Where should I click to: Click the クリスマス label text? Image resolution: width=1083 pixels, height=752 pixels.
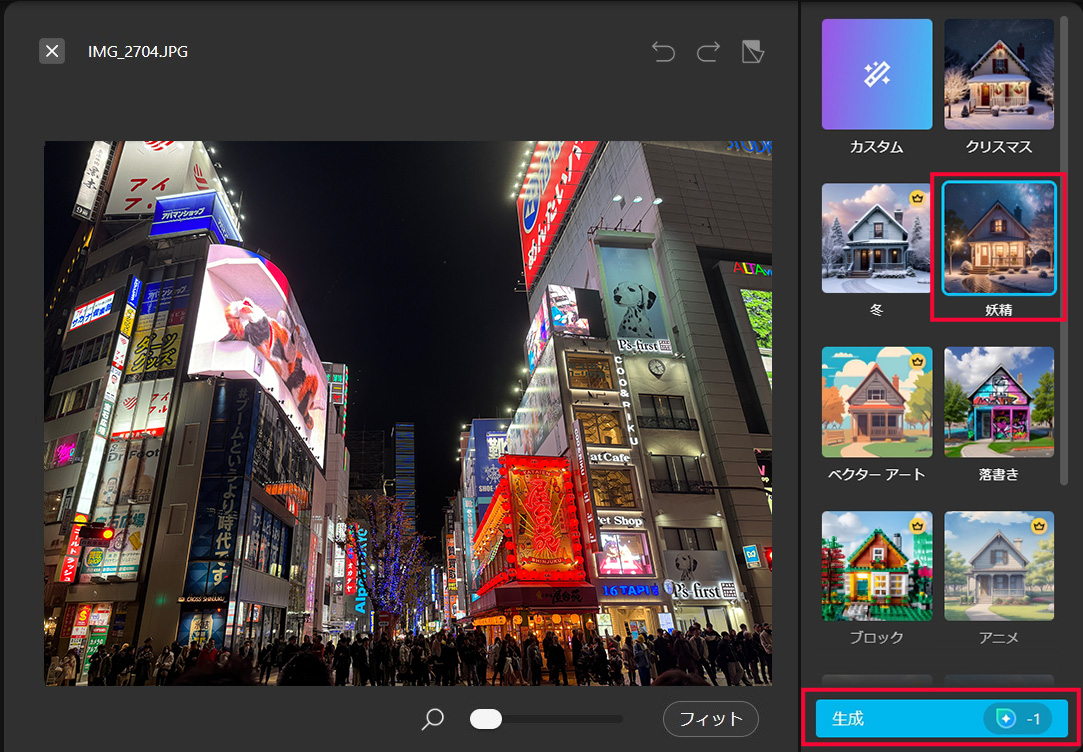(999, 147)
